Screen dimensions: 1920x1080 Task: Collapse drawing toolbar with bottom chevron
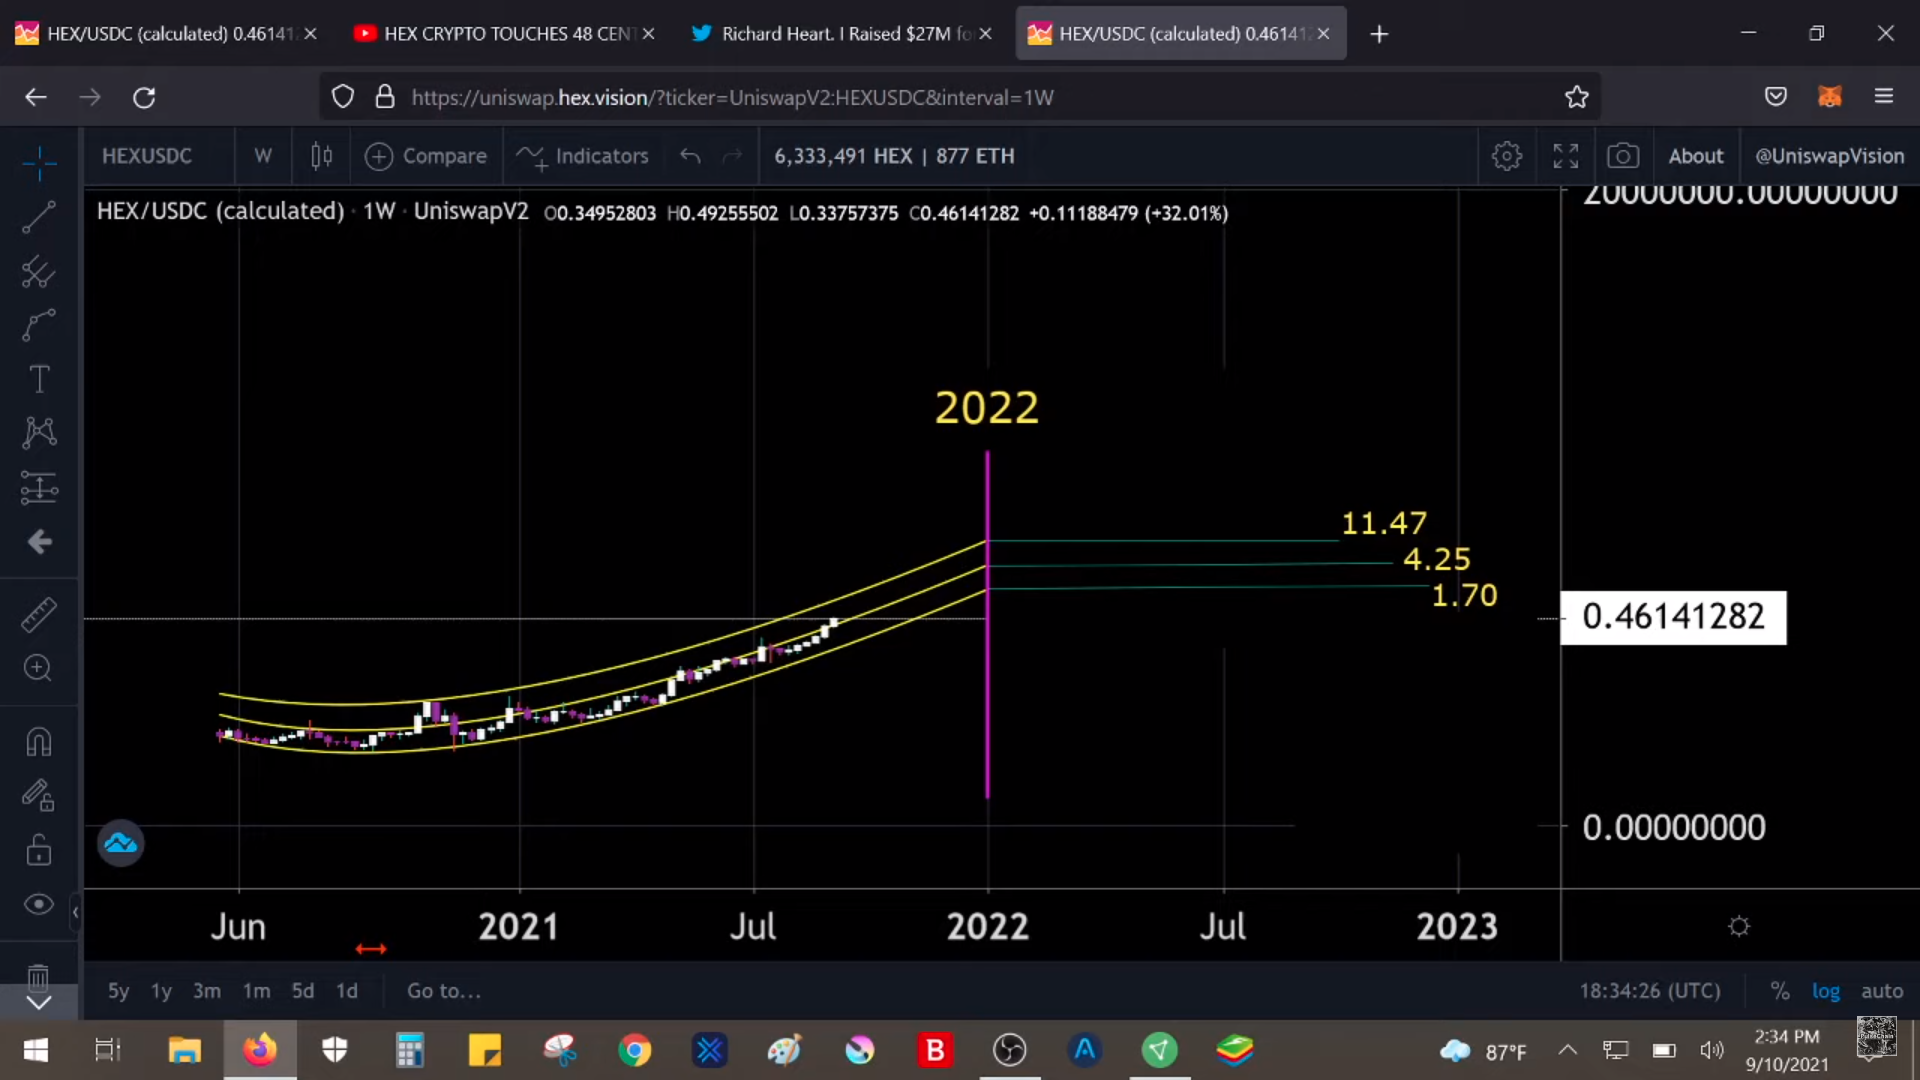39,1003
